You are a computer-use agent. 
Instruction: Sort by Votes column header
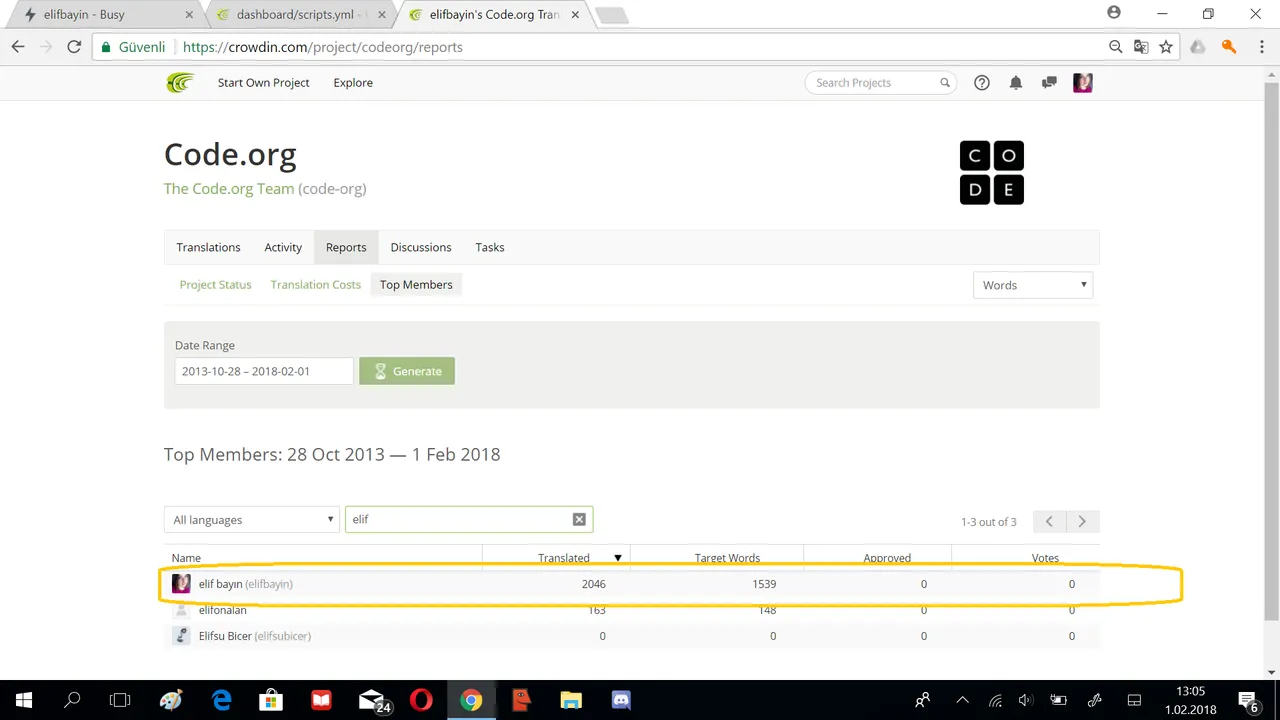(x=1045, y=558)
